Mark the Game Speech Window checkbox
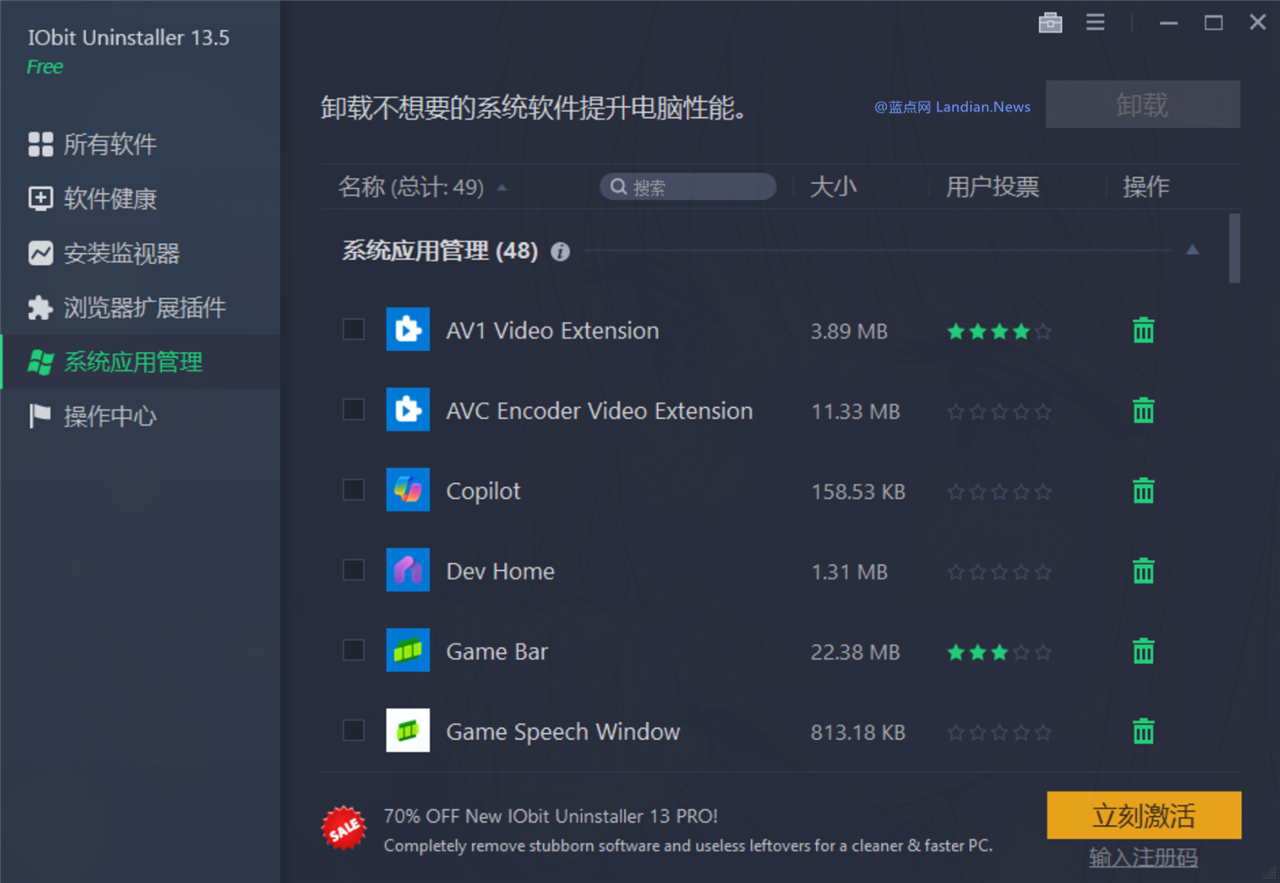 (x=354, y=730)
